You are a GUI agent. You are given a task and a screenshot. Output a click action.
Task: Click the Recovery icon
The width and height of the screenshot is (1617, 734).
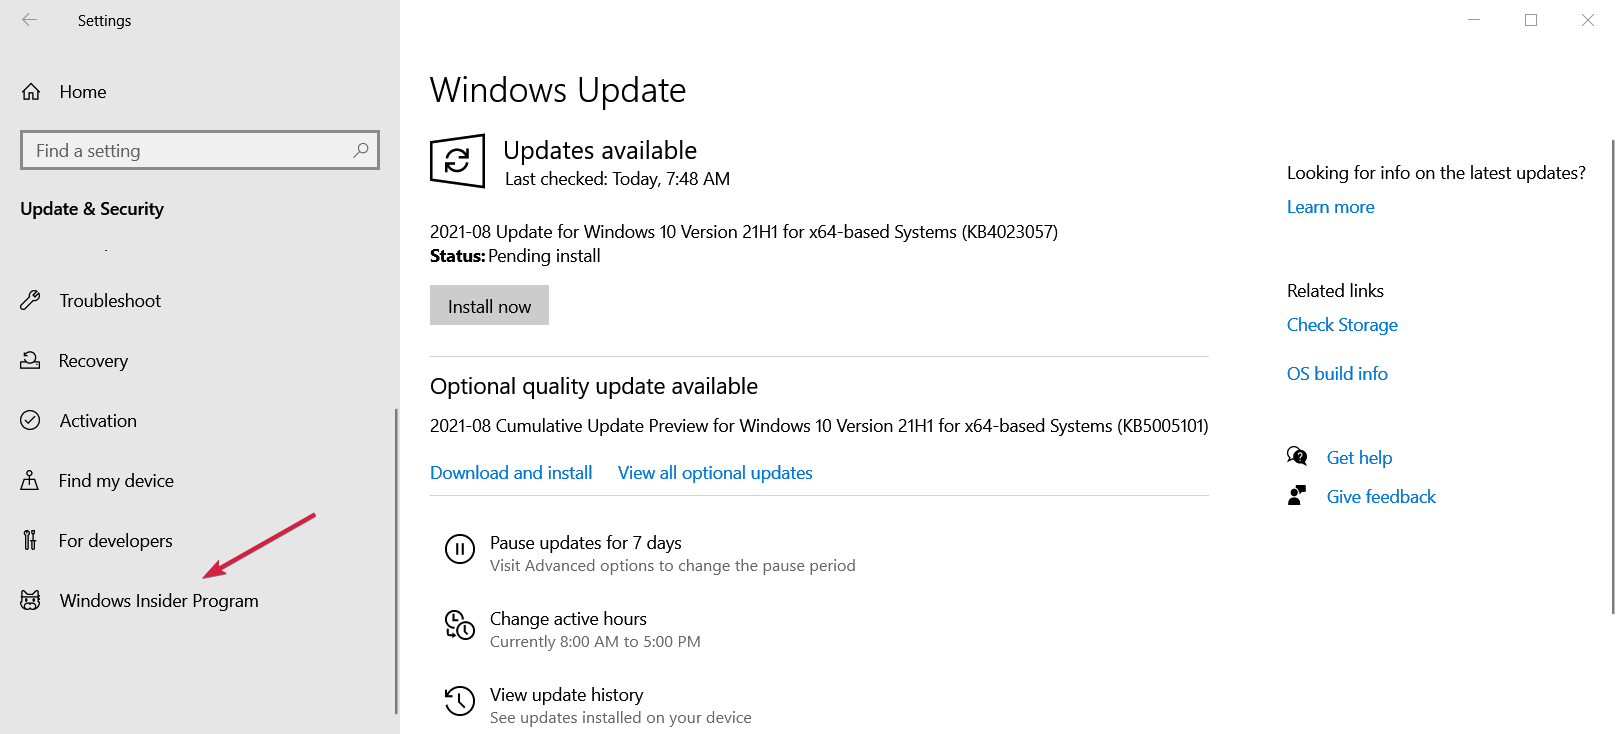[x=31, y=360]
